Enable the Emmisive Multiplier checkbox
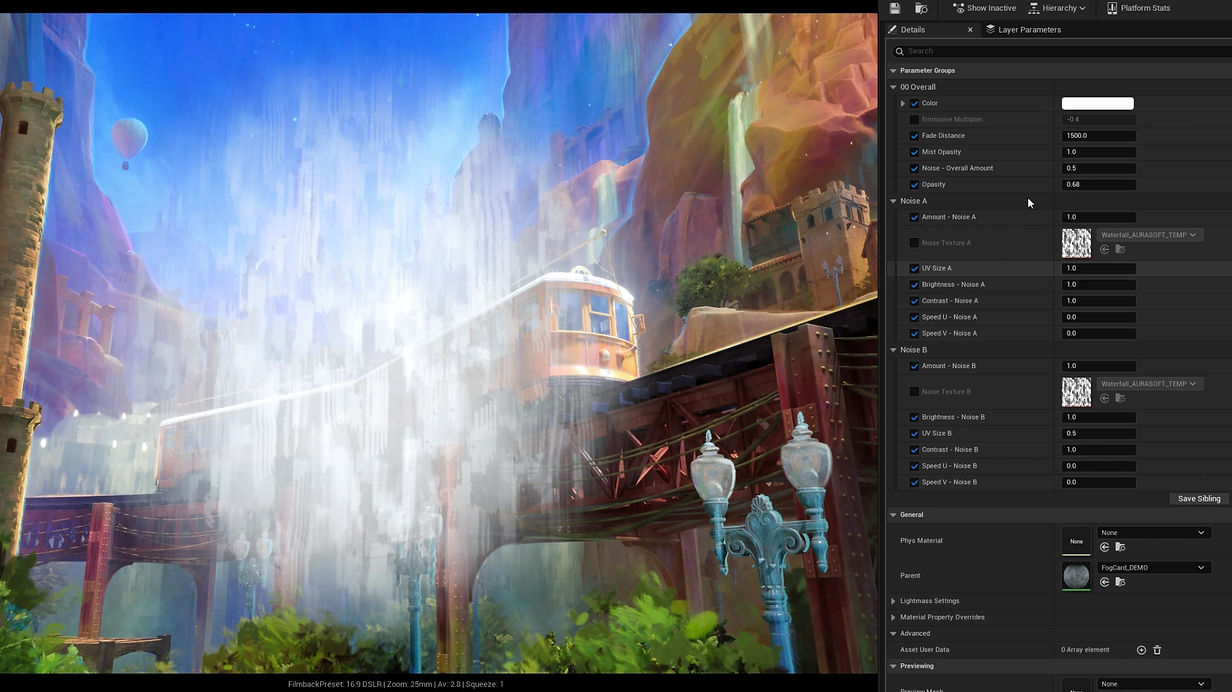This screenshot has width=1232, height=692. (x=914, y=119)
